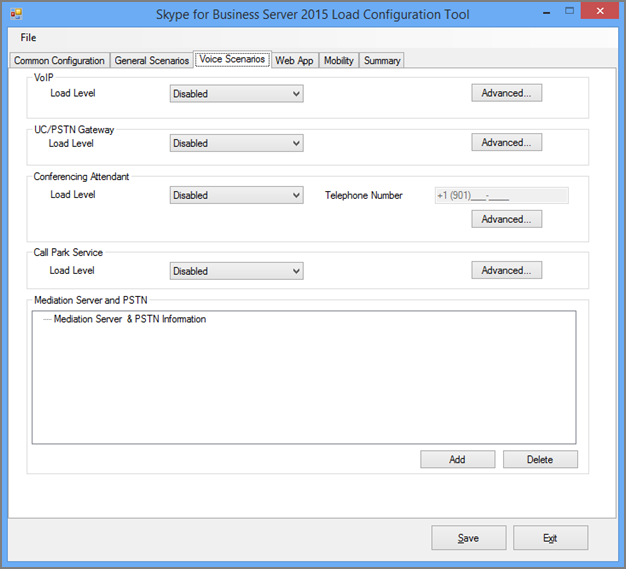Click the application icon in the title bar
This screenshot has height=569, width=626.
16,14
